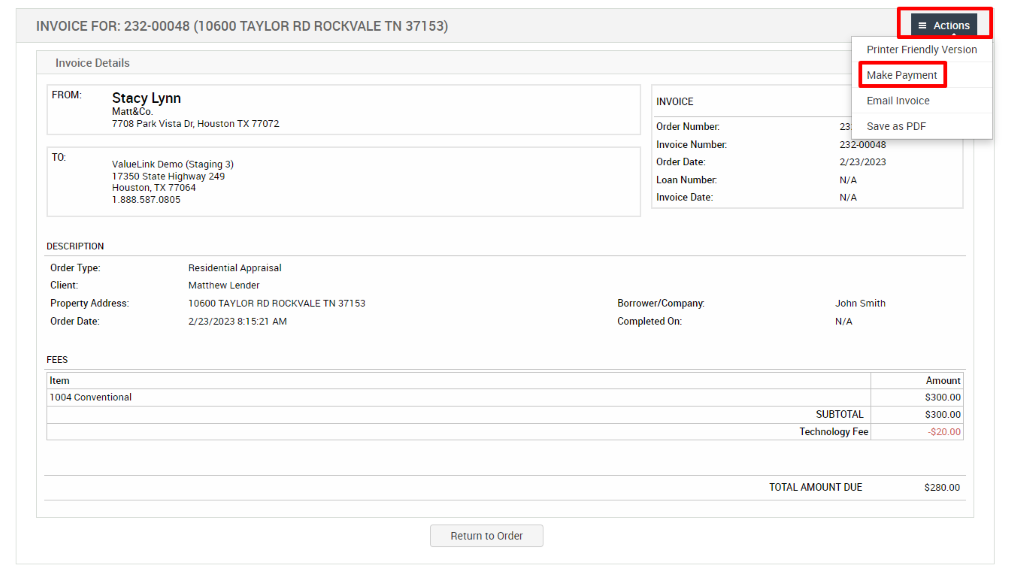The image size is (1024, 584).
Task: Click the SUBTOTAL $300.00 row
Action: pos(942,414)
